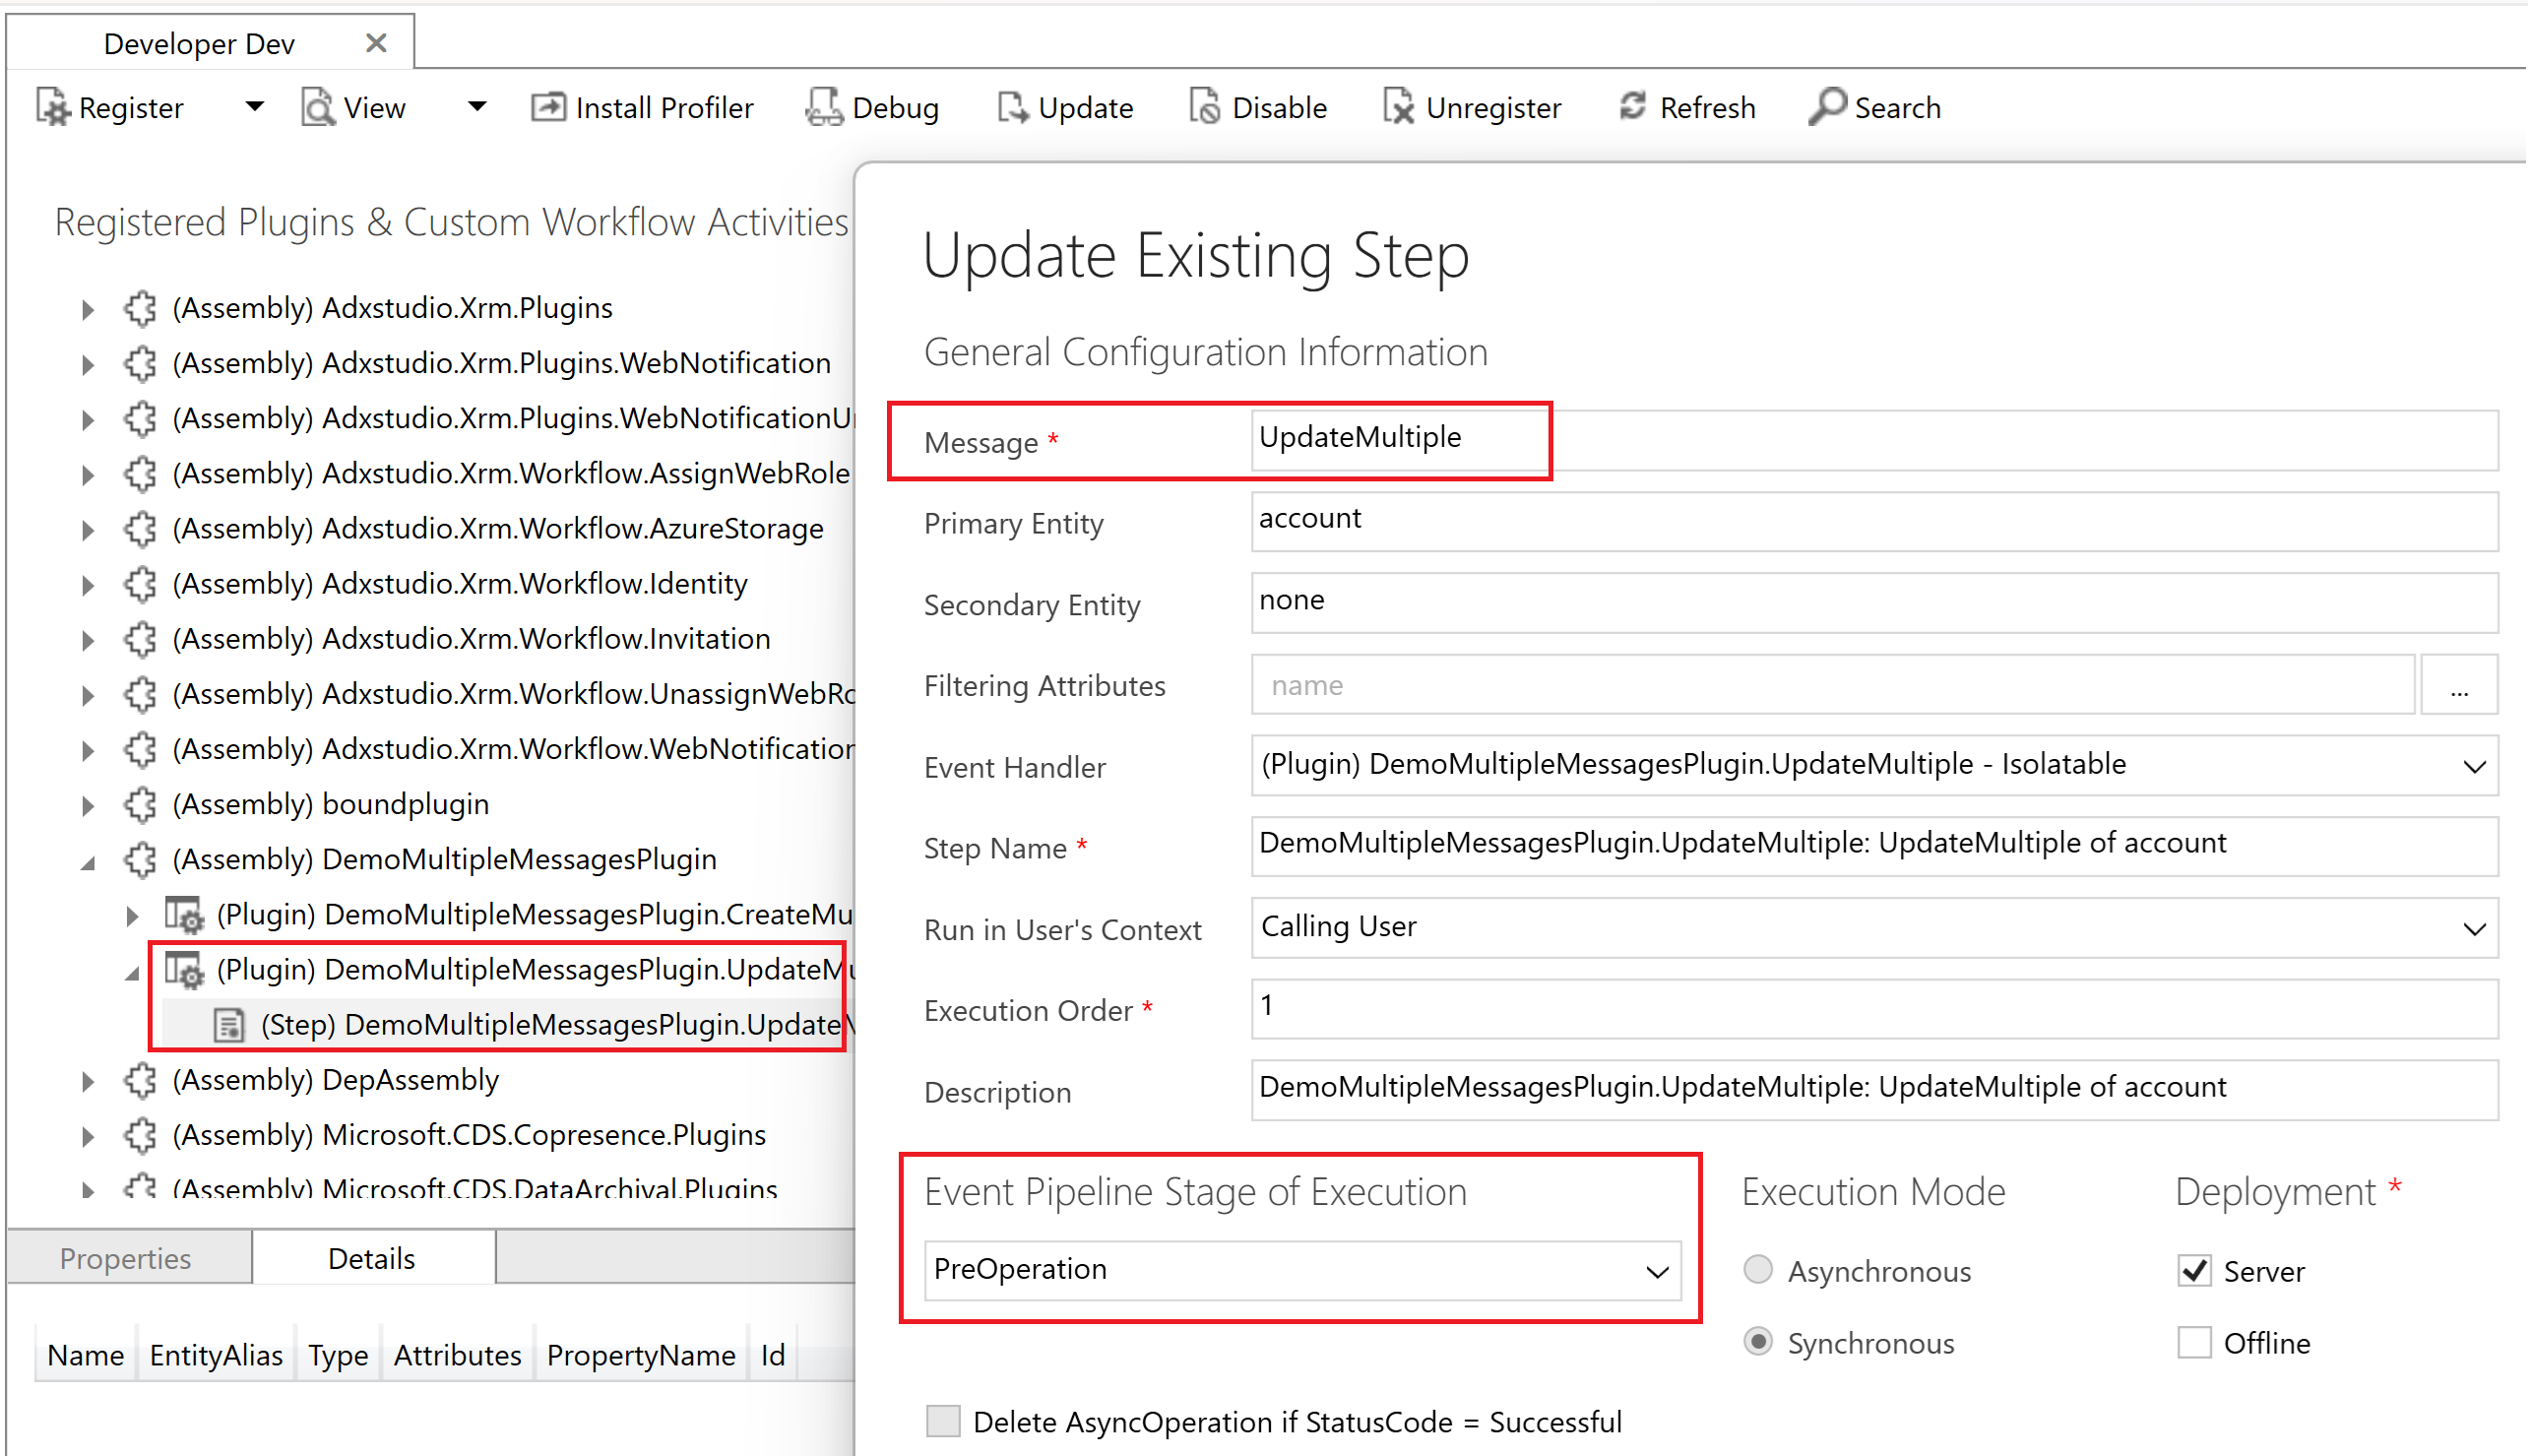
Task: Open the View dropdown arrow
Action: coord(477,107)
